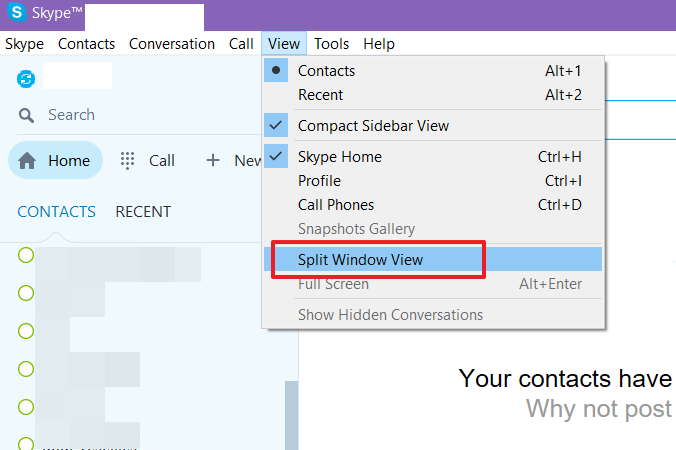Open the Skype menu in menu bar

point(24,44)
